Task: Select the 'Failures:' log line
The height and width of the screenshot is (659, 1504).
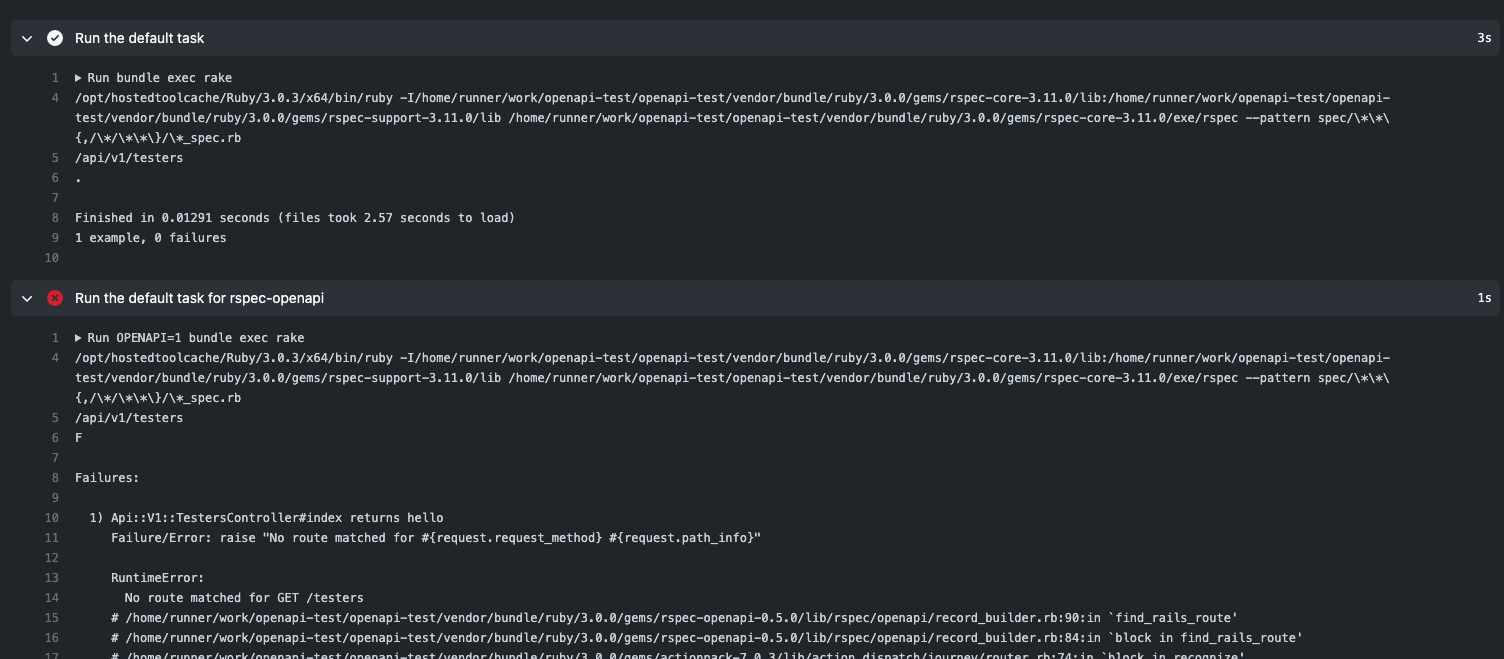Action: click(107, 478)
